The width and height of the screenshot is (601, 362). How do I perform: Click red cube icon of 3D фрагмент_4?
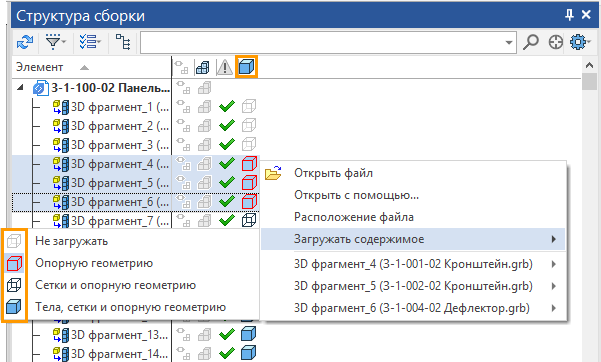pos(249,164)
